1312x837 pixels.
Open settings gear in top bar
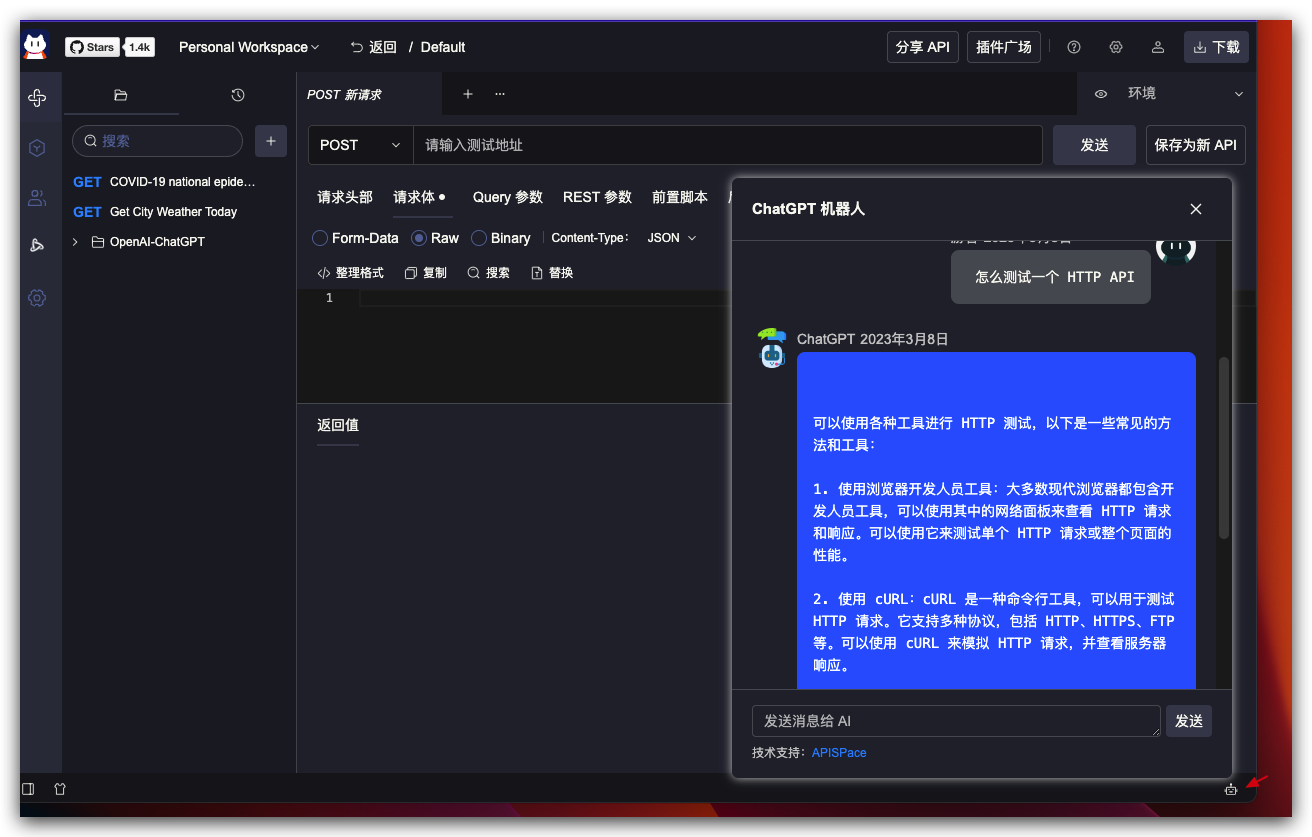[1116, 47]
